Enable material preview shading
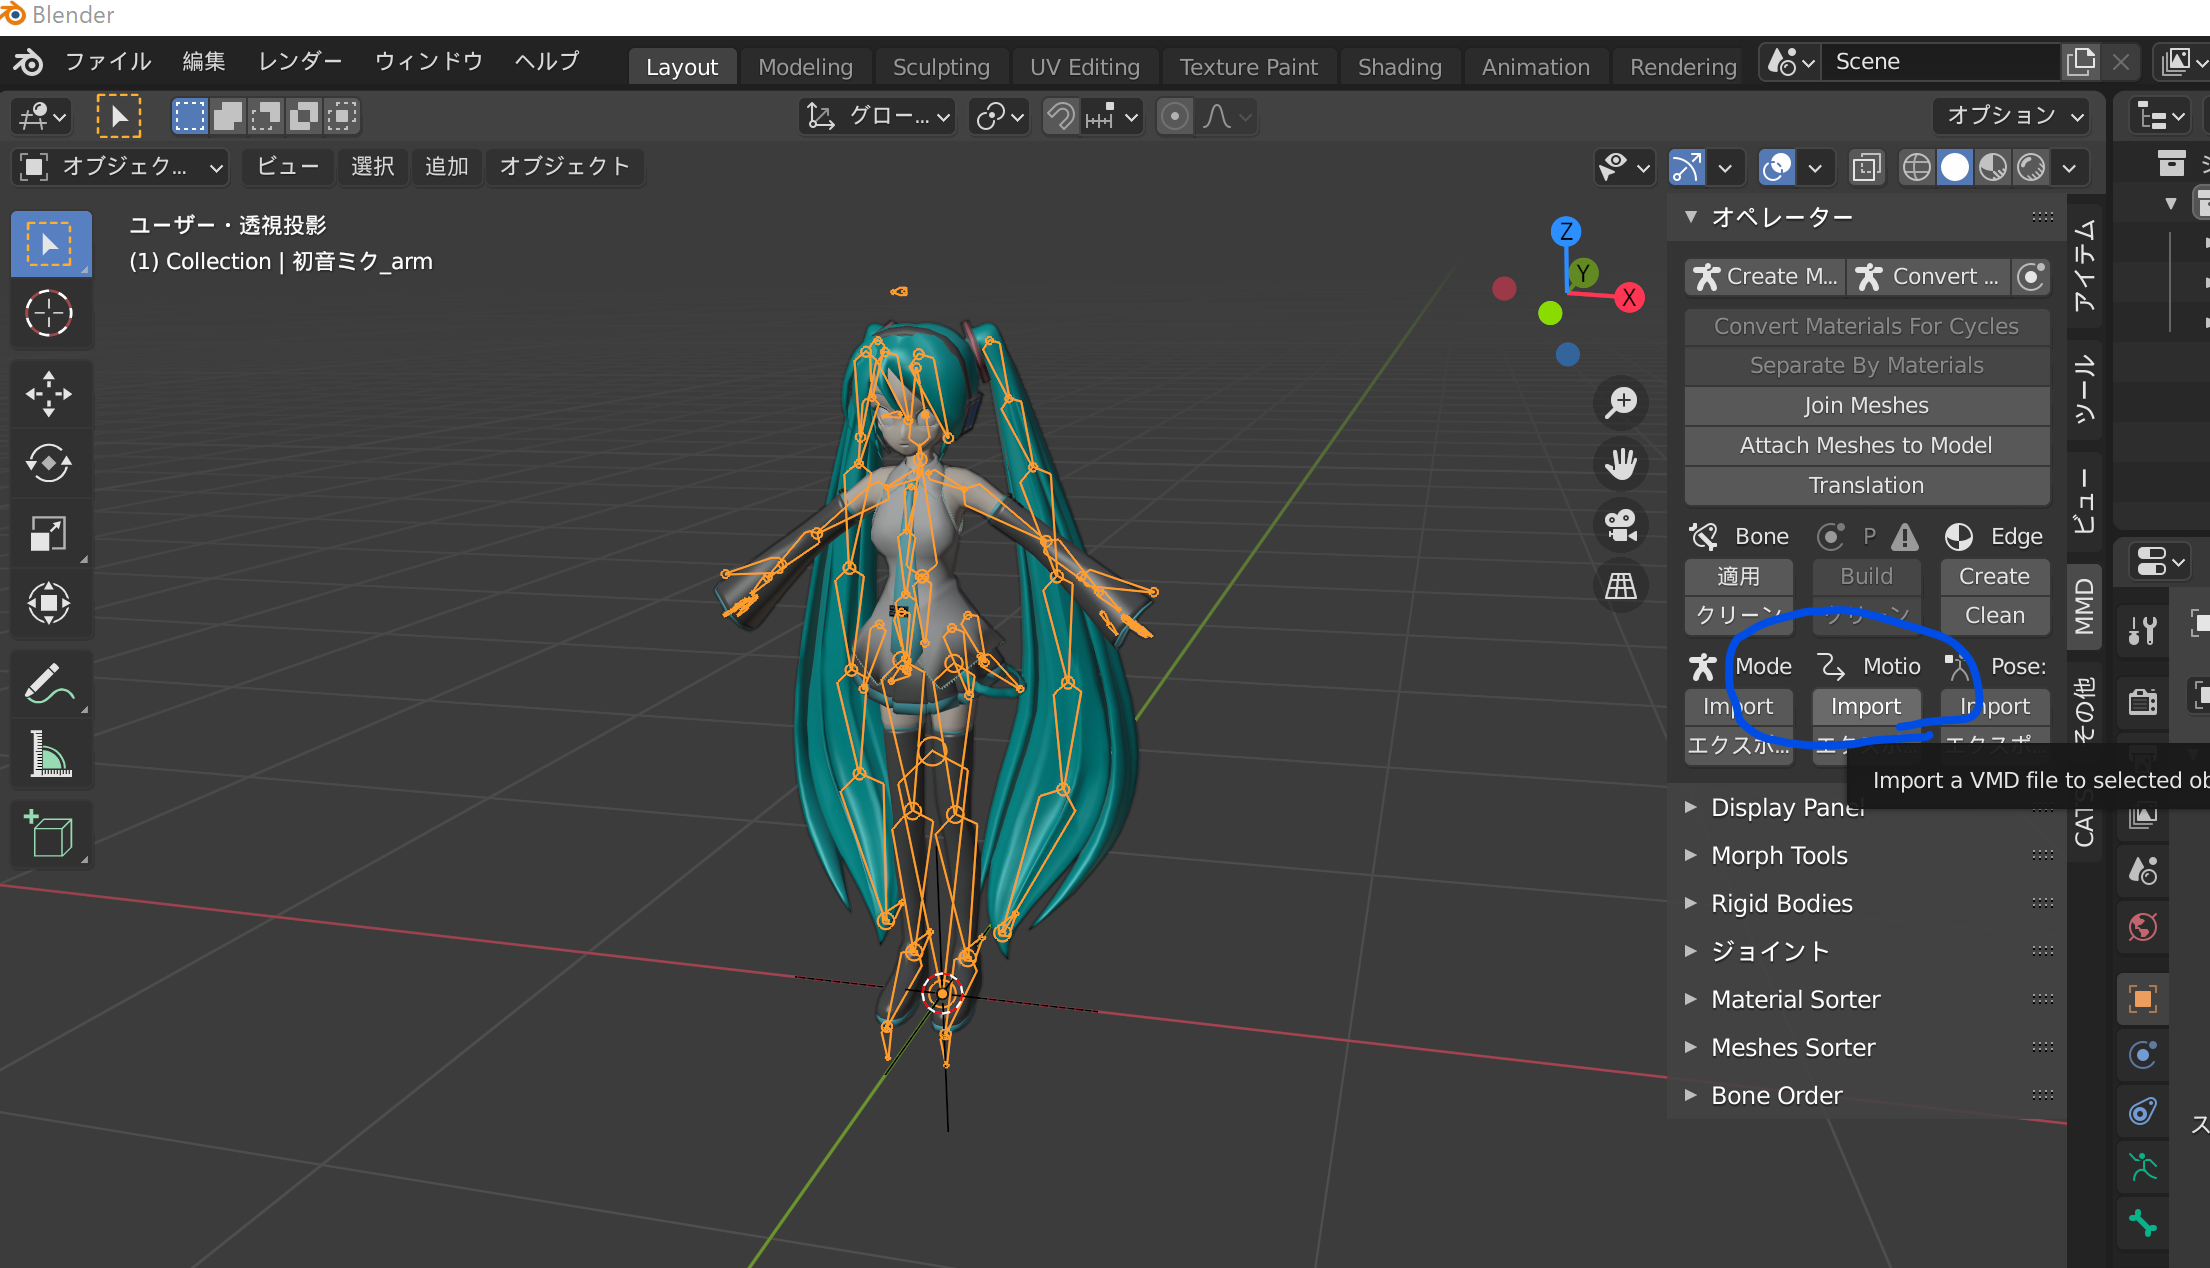Image resolution: width=2210 pixels, height=1268 pixels. tap(1992, 167)
